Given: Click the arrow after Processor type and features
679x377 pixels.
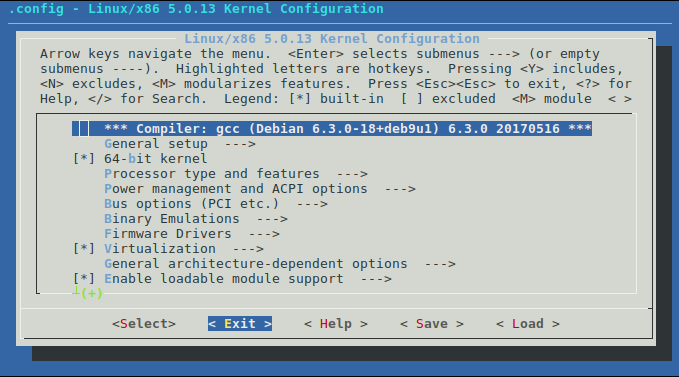Looking at the screenshot, I should 352,174.
